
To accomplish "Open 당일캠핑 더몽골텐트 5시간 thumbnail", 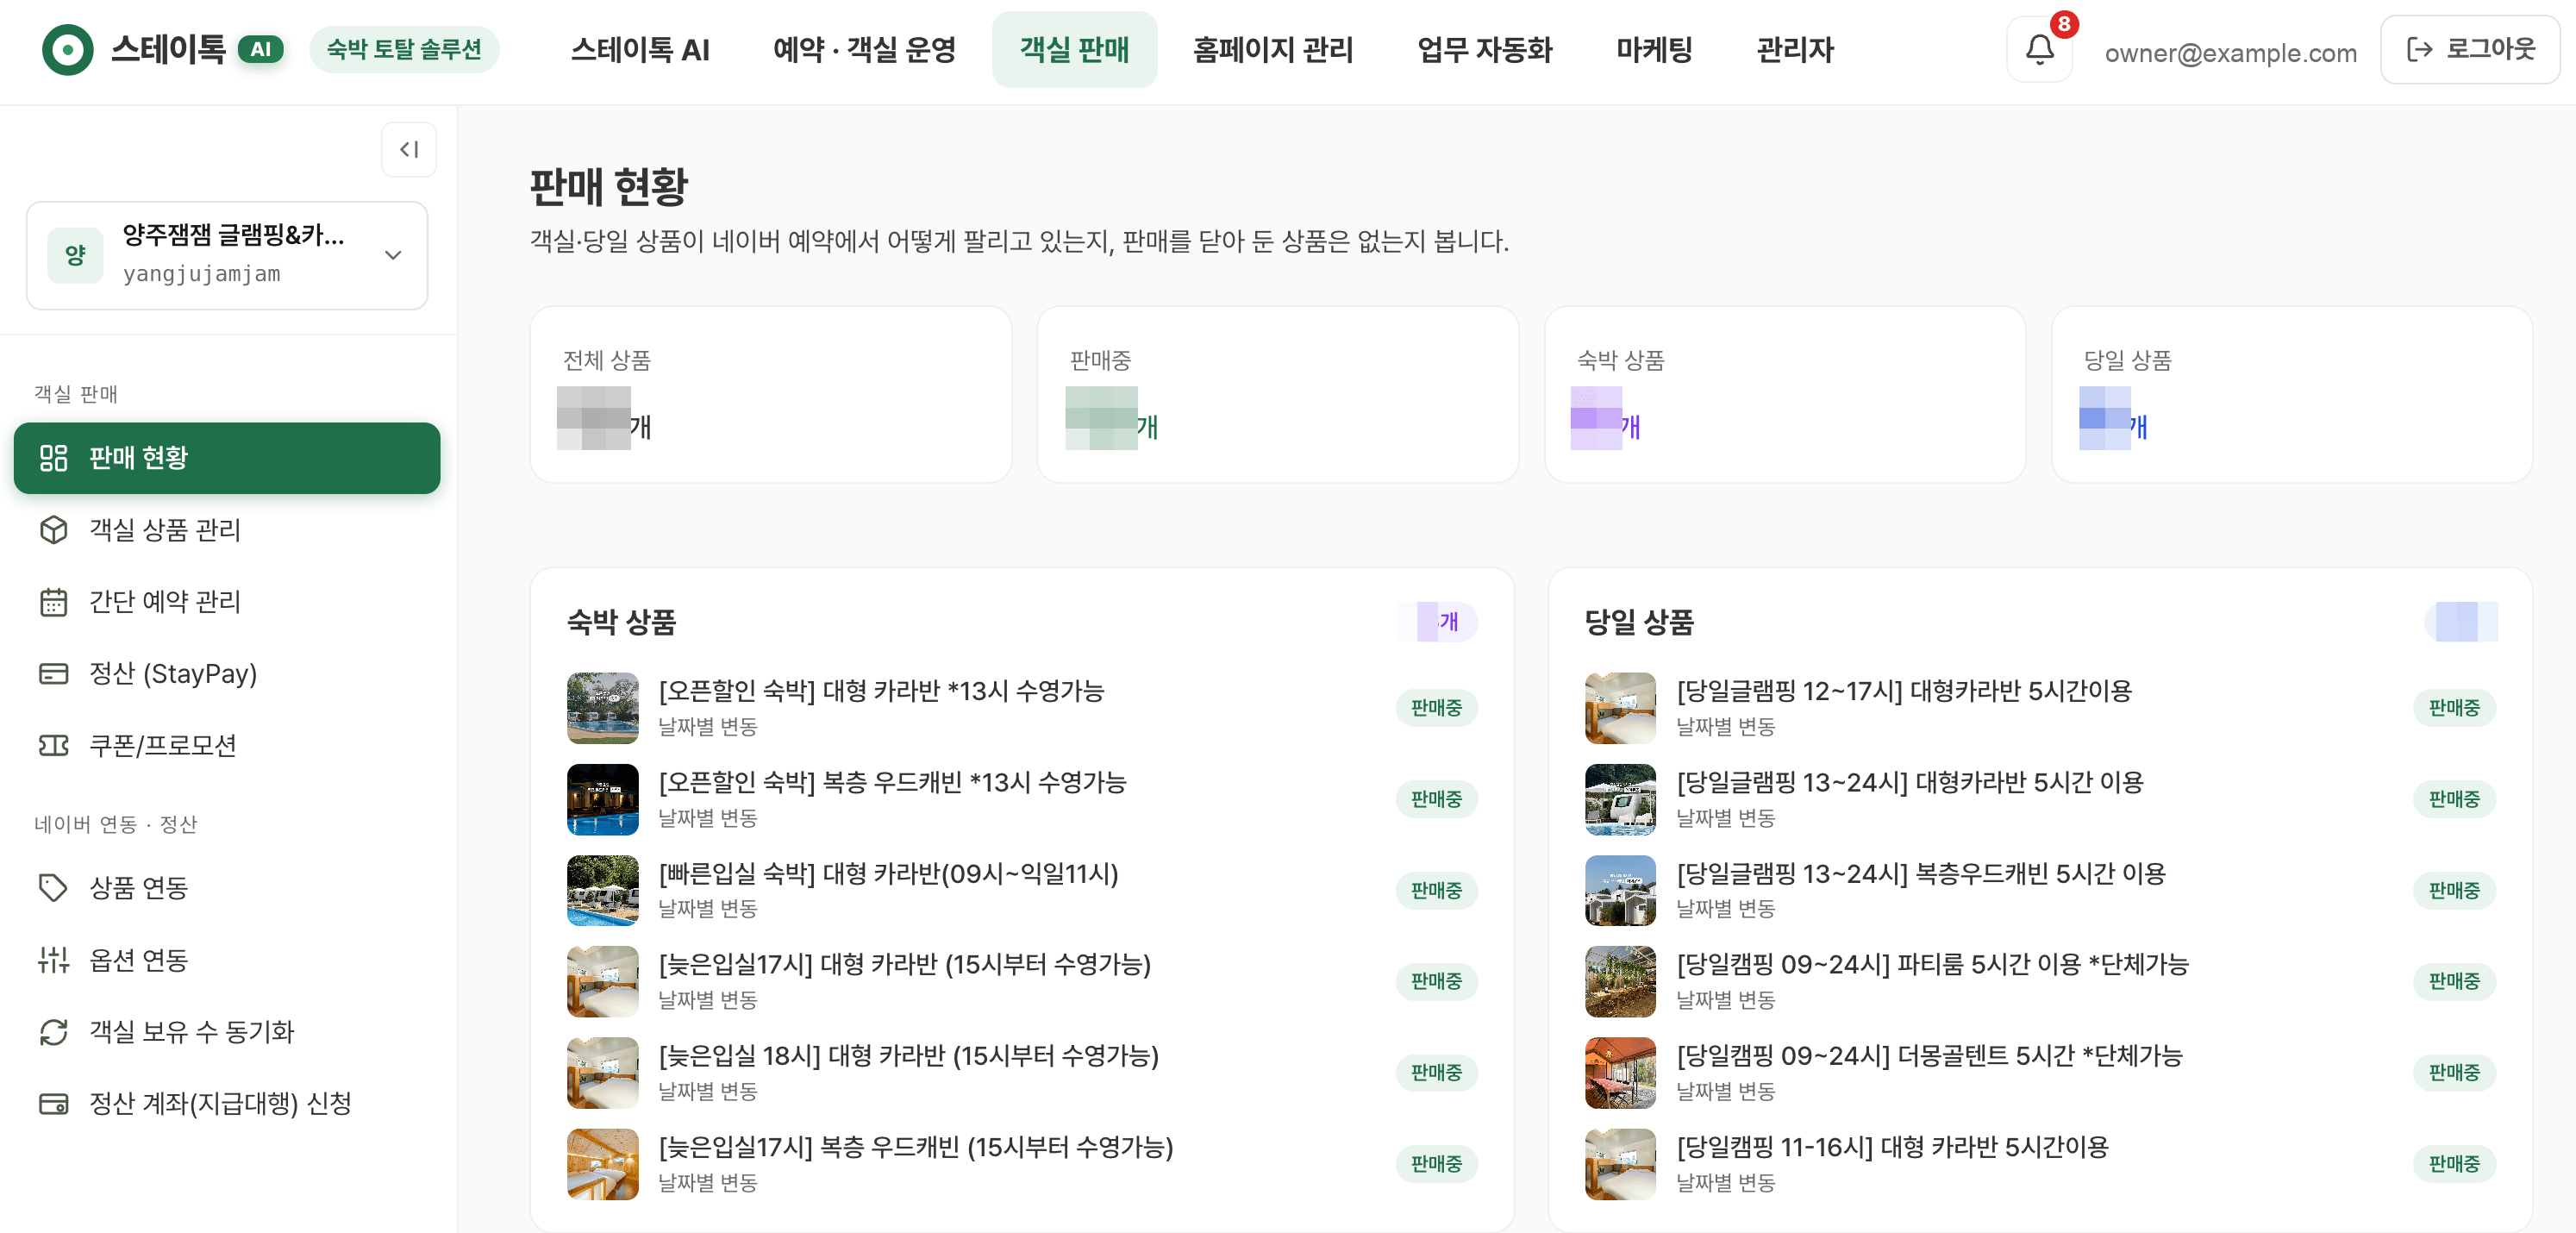I will (1620, 1073).
